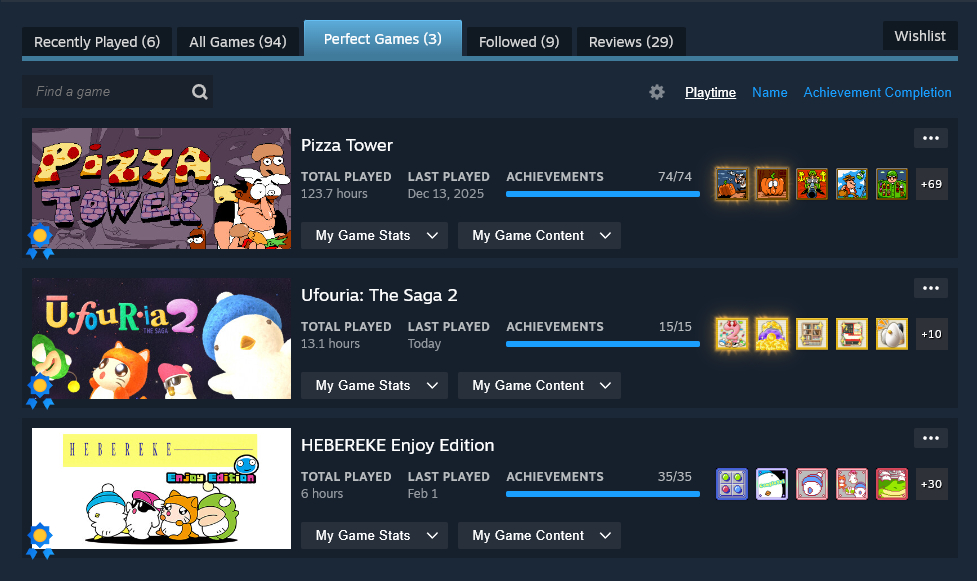Click last Ufouria achievement icon

click(892, 334)
